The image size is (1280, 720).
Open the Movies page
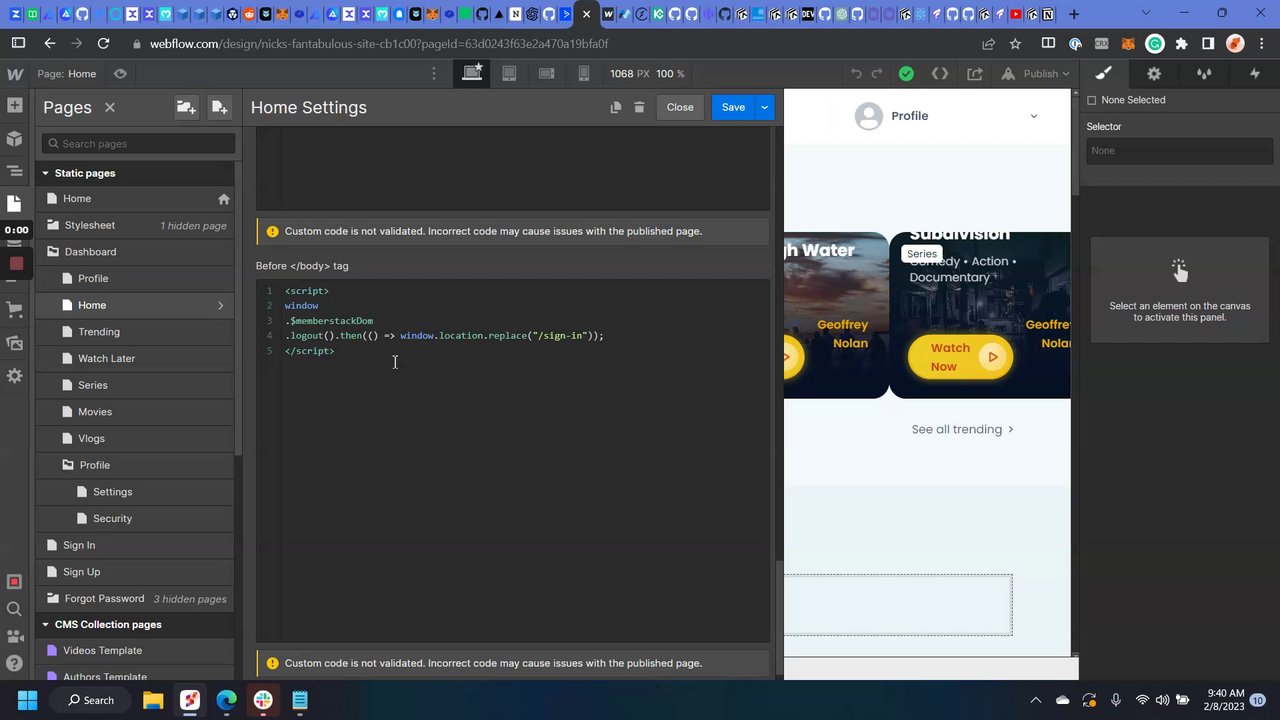[136, 412]
